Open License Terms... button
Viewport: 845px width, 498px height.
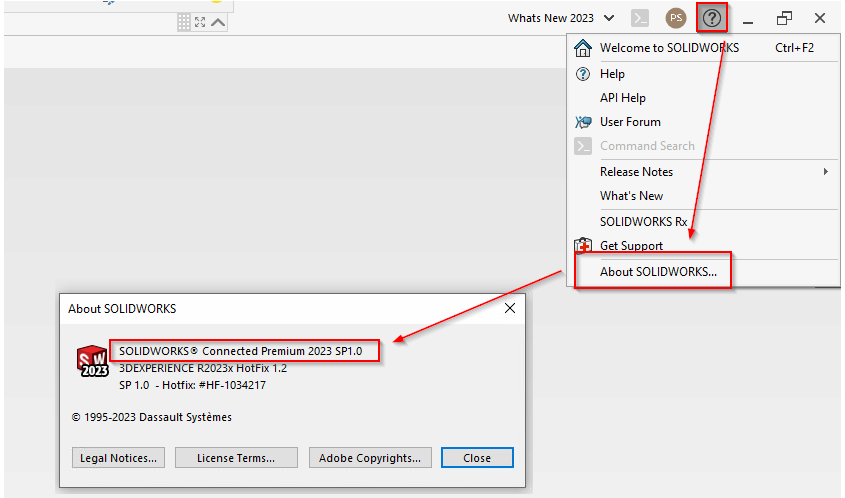pyautogui.click(x=236, y=458)
